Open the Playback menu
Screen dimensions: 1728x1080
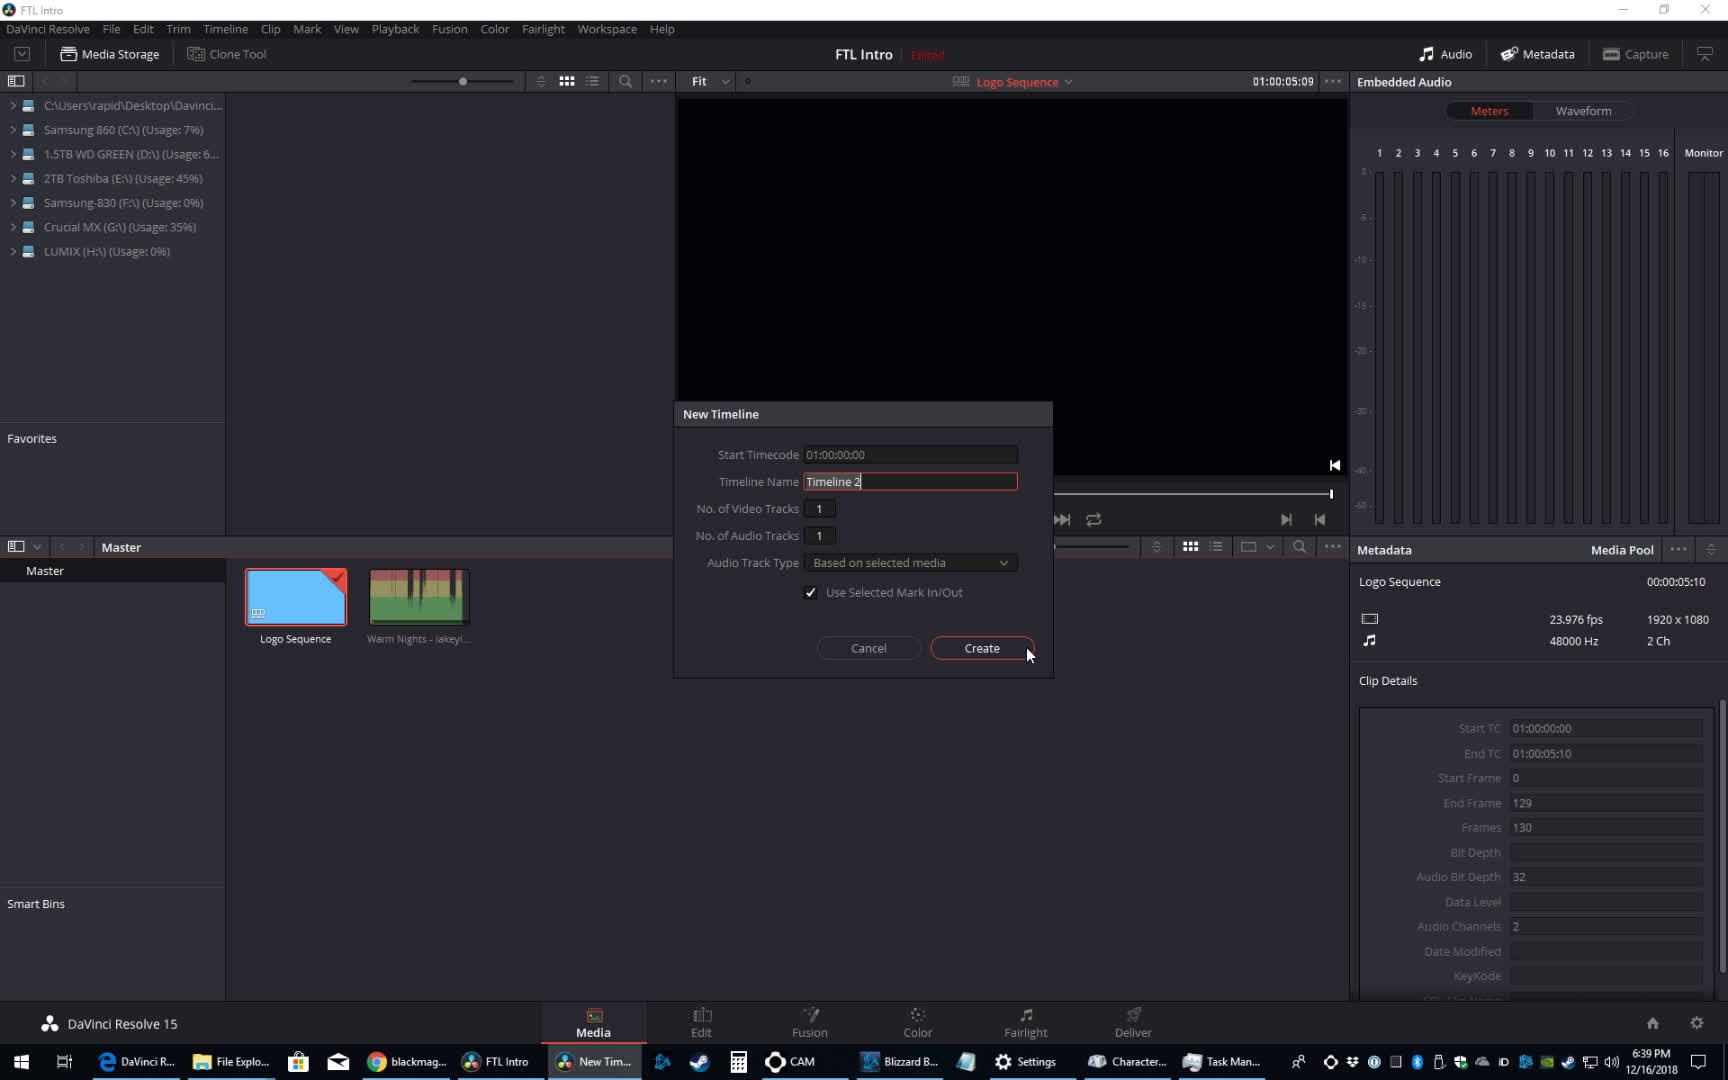(x=395, y=29)
